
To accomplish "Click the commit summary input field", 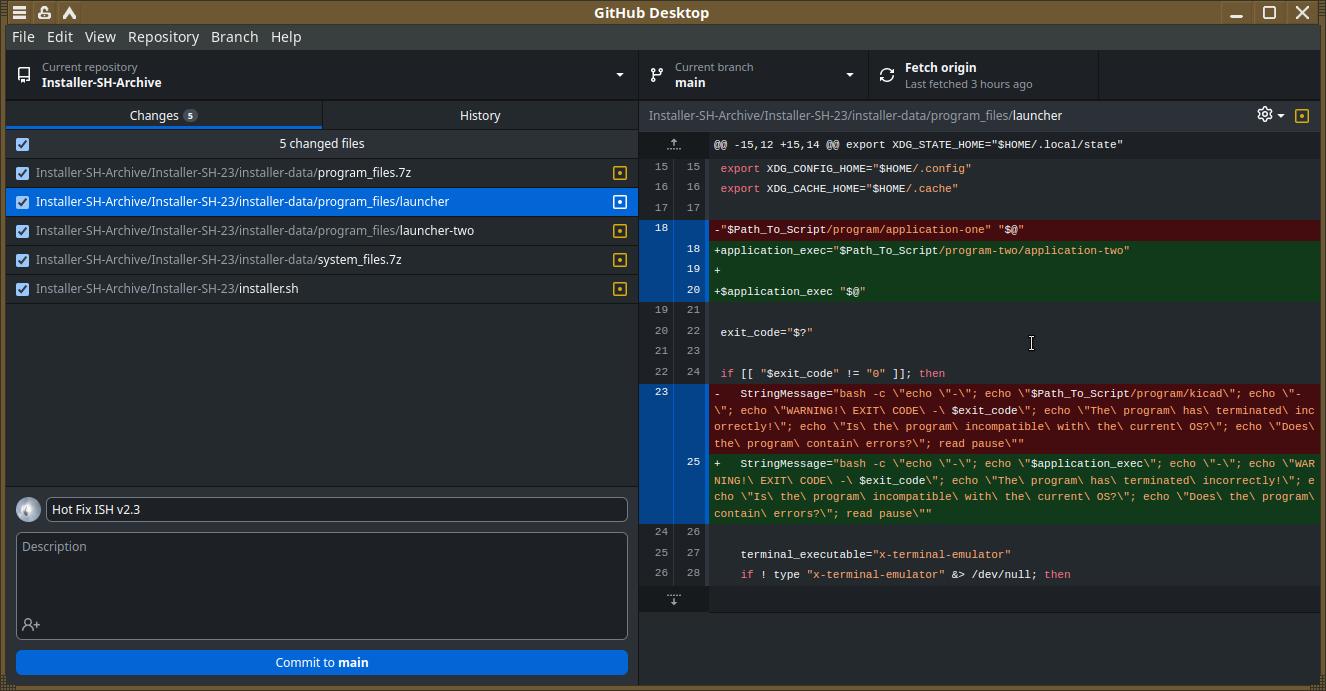I will coord(336,509).
